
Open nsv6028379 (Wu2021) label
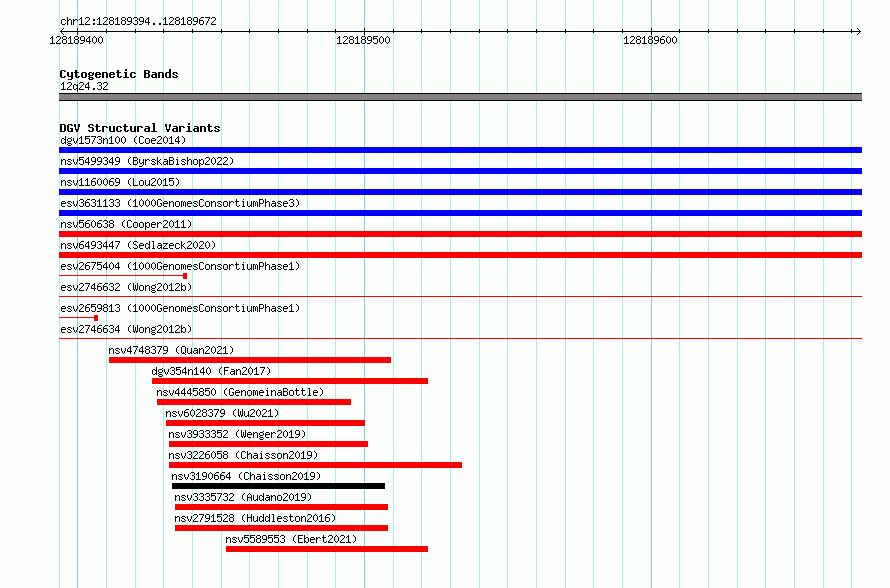tap(222, 413)
